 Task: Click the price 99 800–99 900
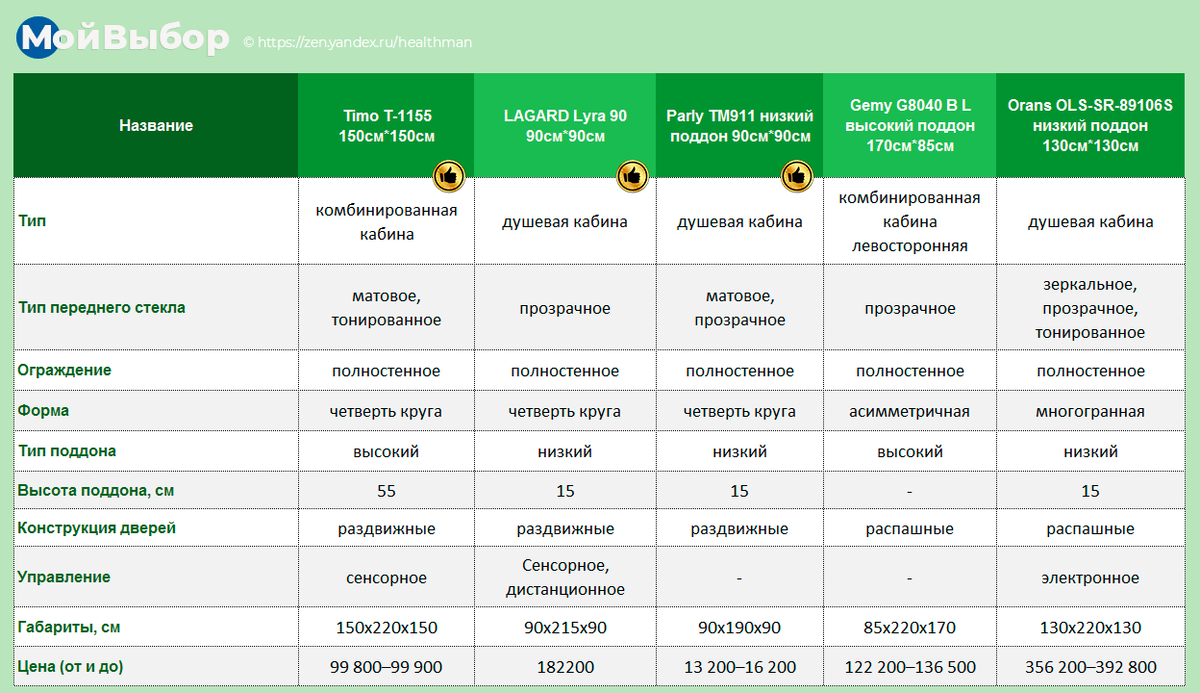click(x=387, y=666)
